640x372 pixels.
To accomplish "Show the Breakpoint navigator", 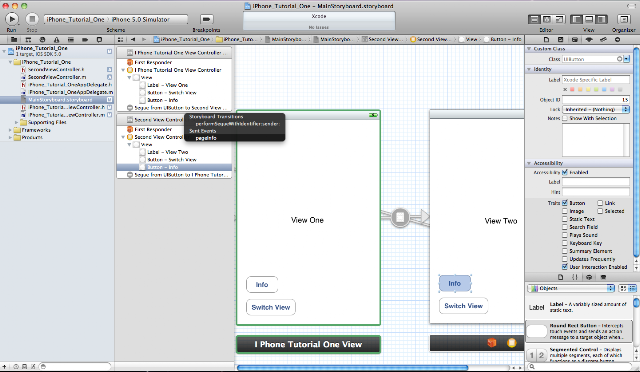I will pos(85,40).
